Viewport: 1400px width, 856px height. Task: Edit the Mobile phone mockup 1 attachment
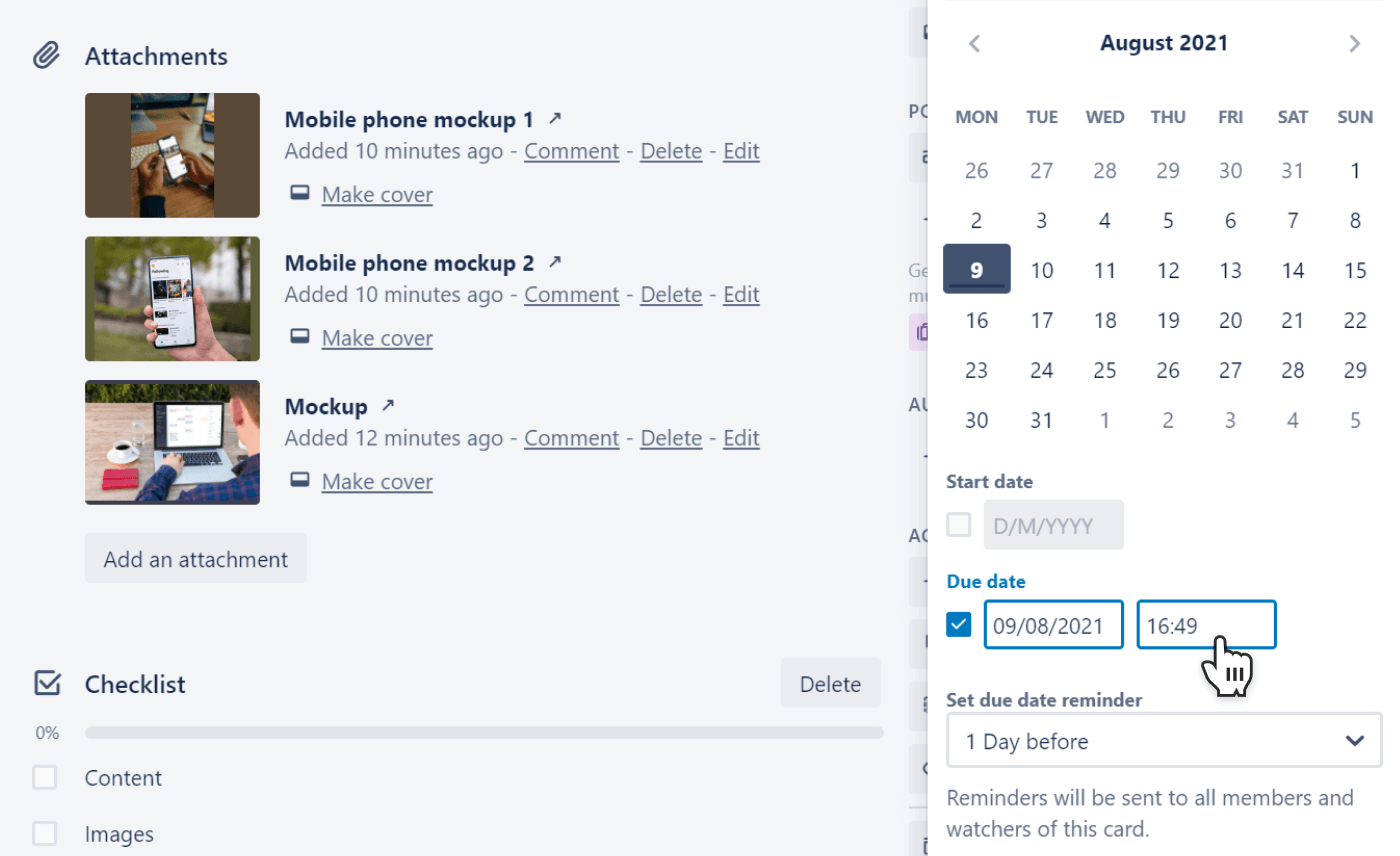point(740,150)
